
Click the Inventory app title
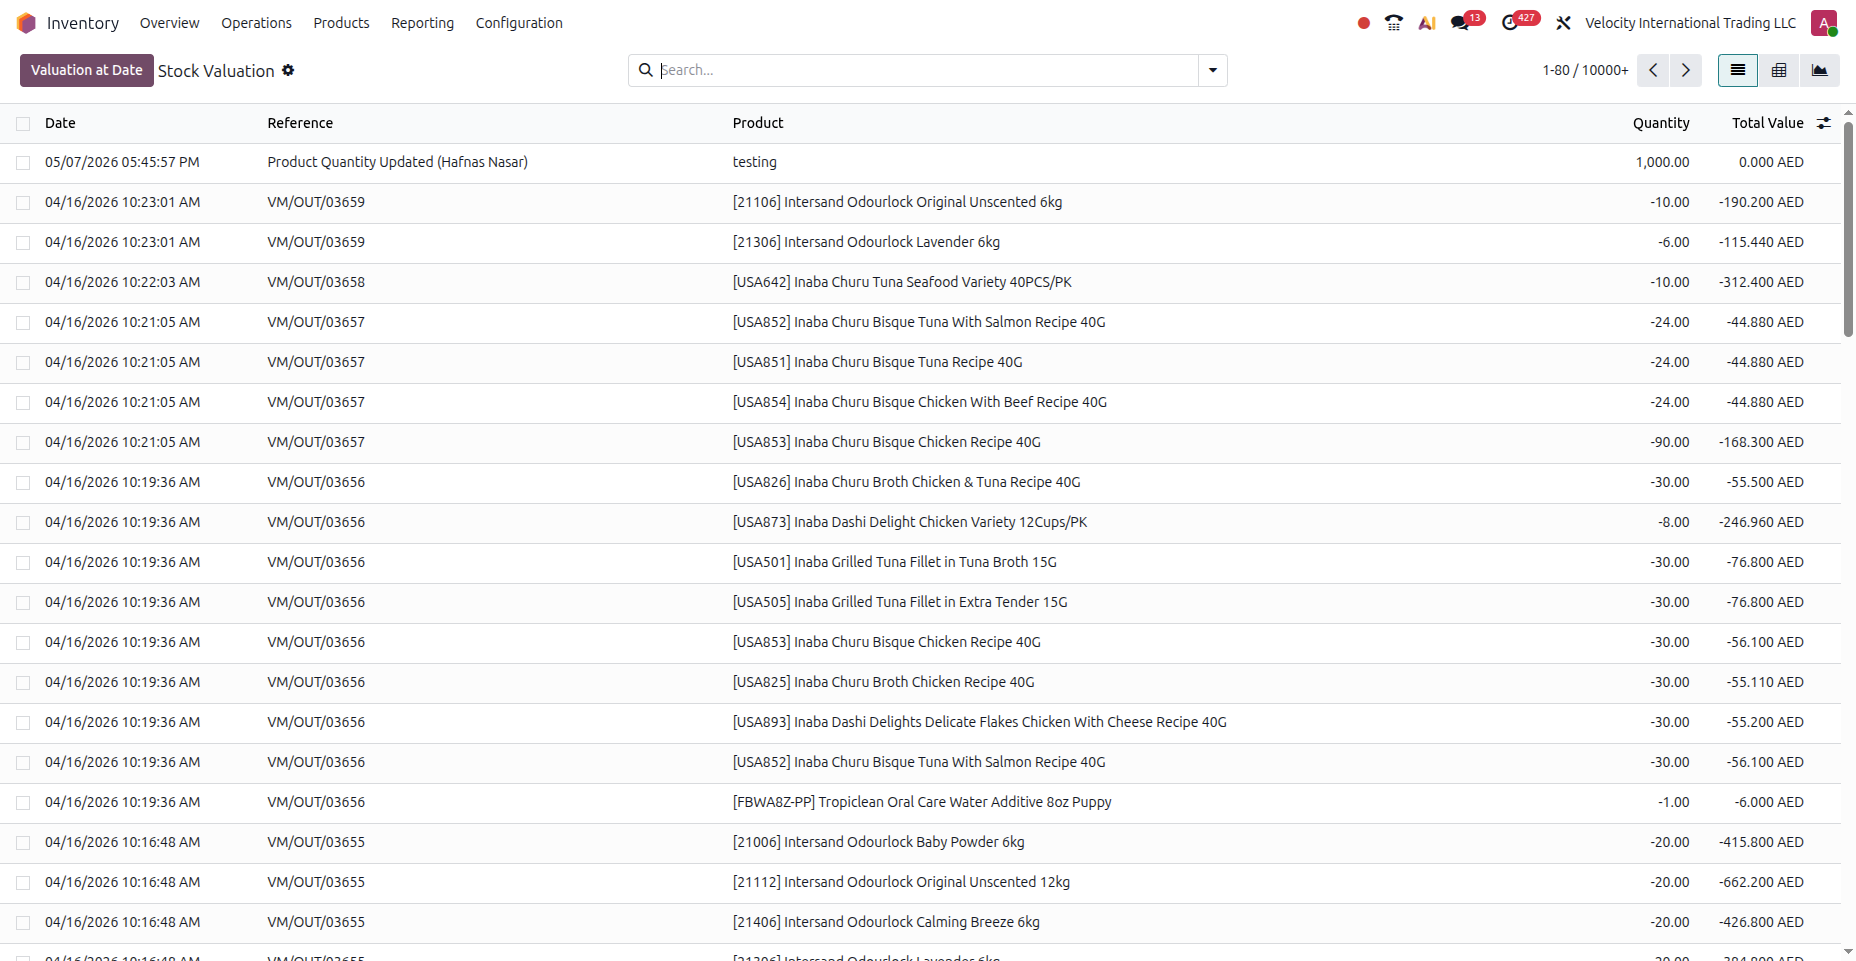point(83,23)
